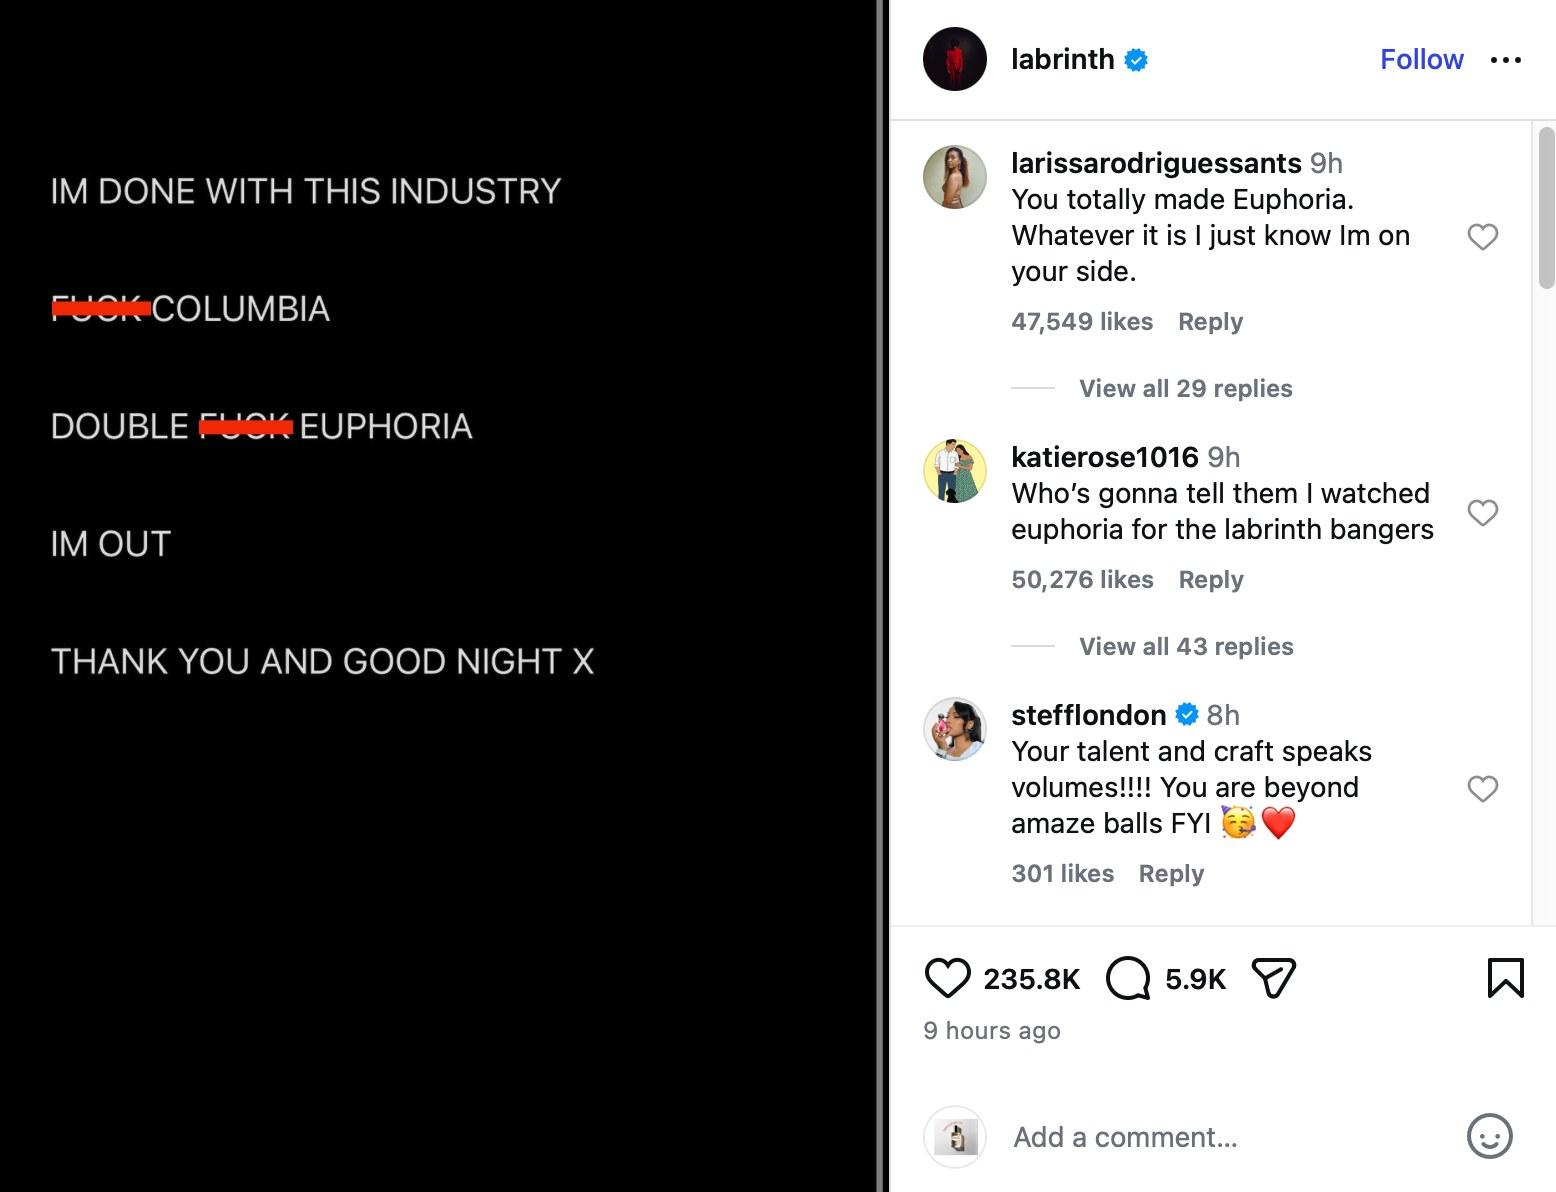Like larissarodriguessants' comment with the heart
Screen dimensions: 1556x1192
[x=1483, y=237]
